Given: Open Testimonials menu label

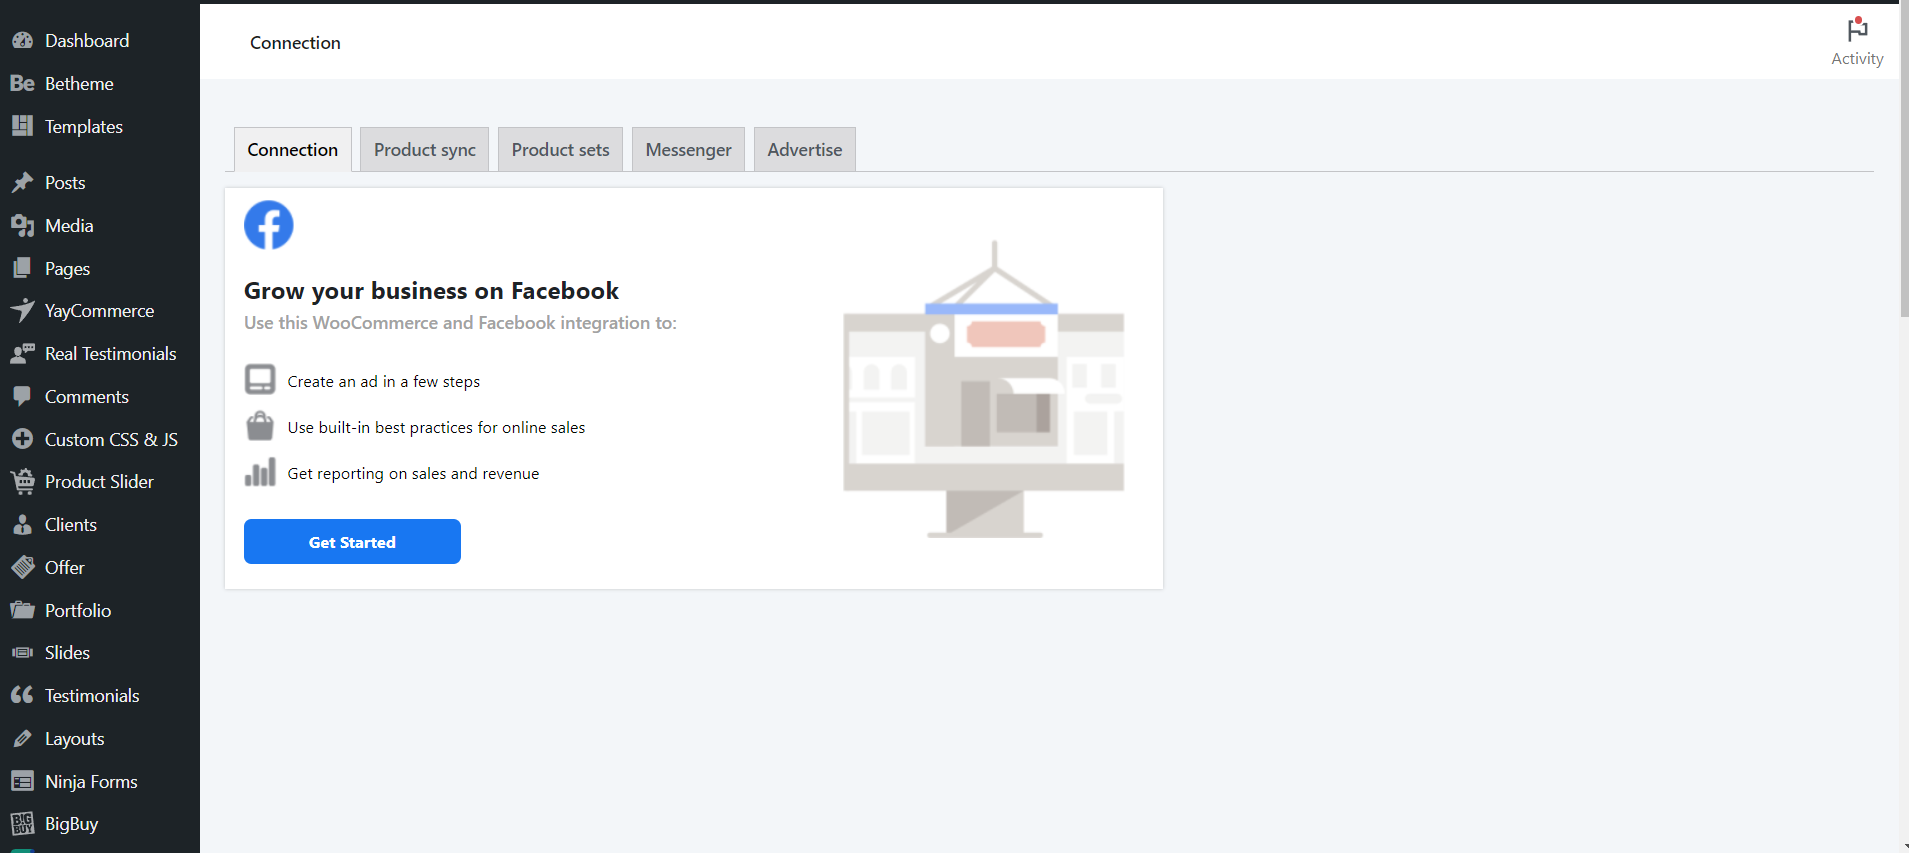Looking at the screenshot, I should click(92, 696).
